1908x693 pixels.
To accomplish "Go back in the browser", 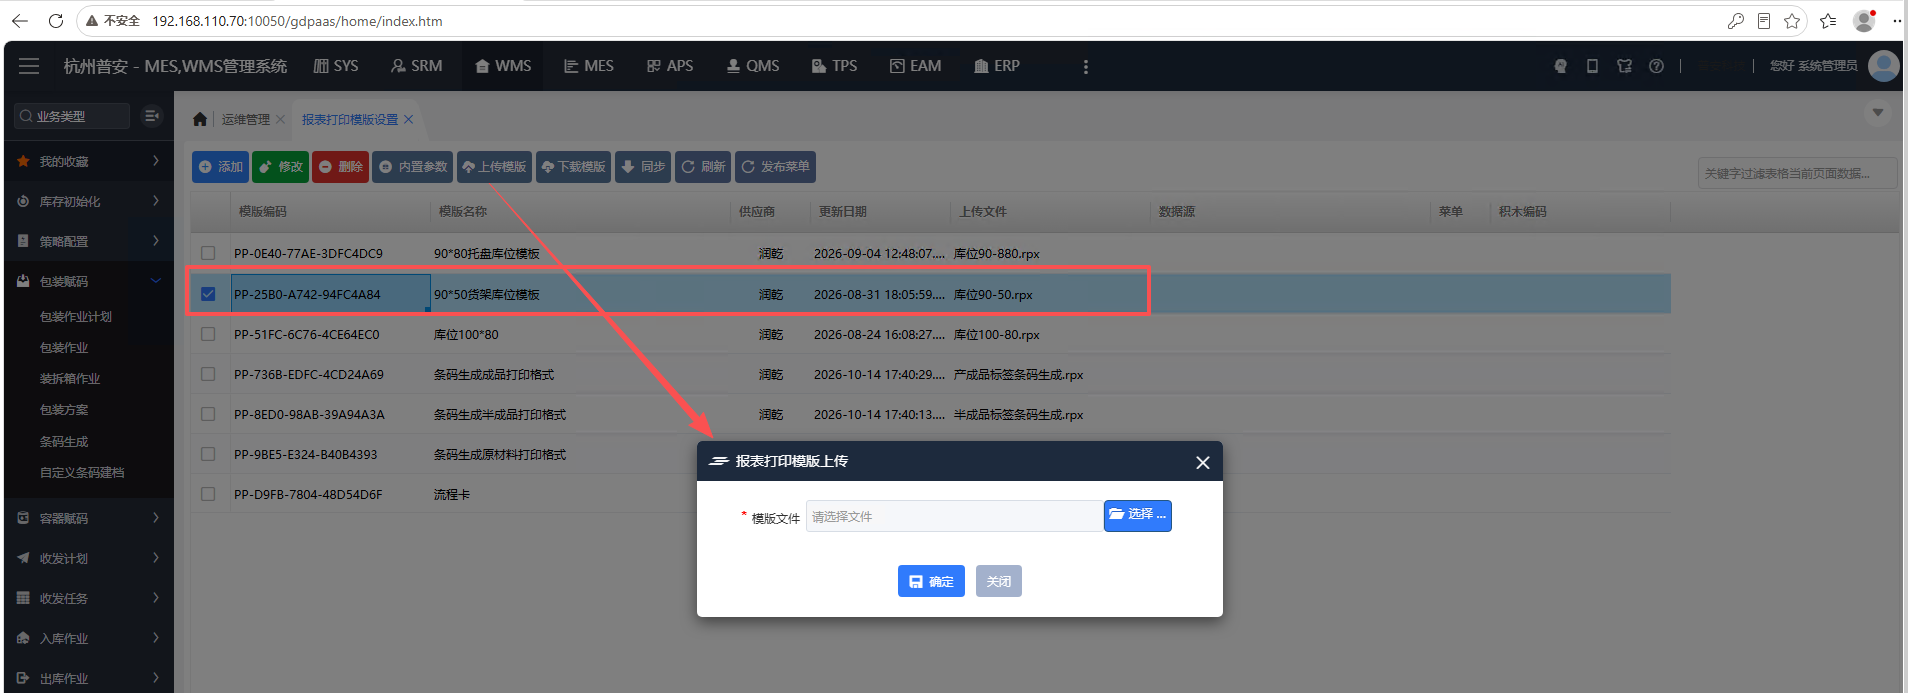I will pos(19,20).
